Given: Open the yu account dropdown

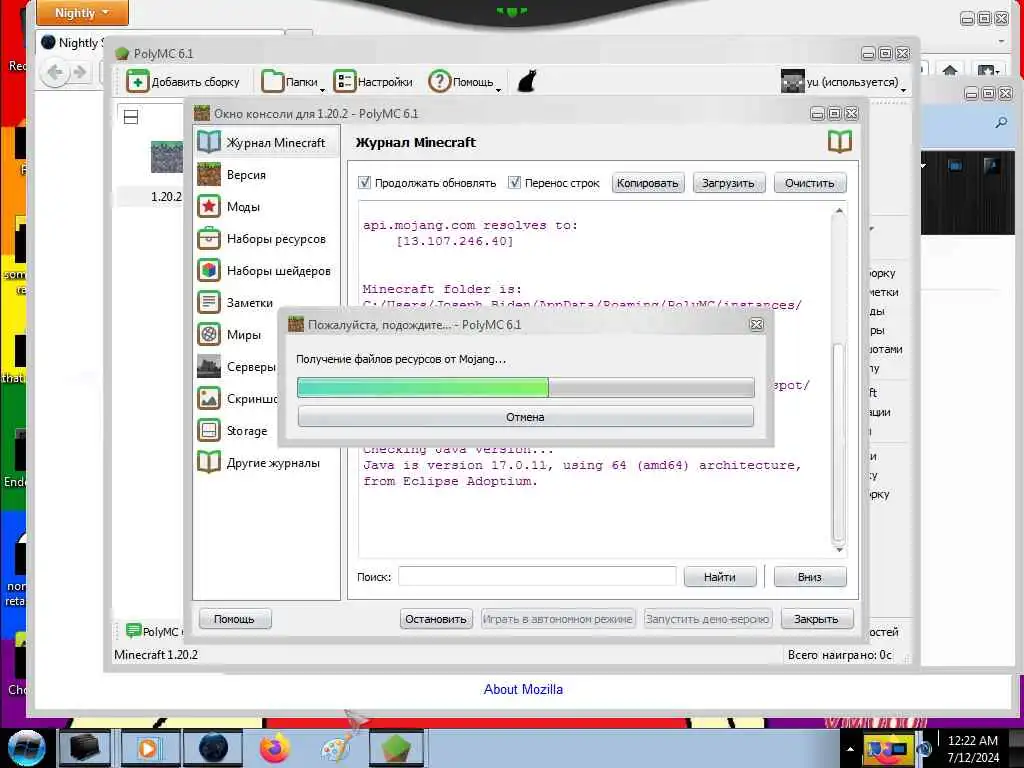Looking at the screenshot, I should (843, 82).
